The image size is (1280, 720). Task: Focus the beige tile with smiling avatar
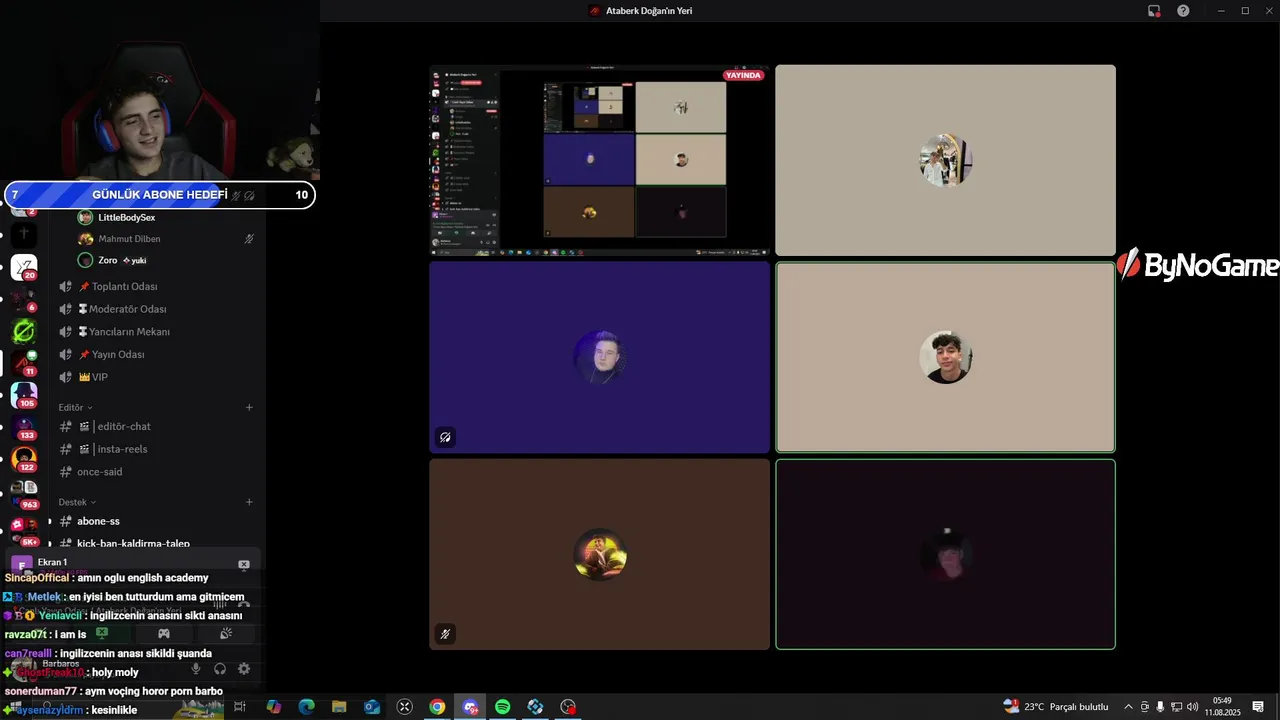click(945, 357)
